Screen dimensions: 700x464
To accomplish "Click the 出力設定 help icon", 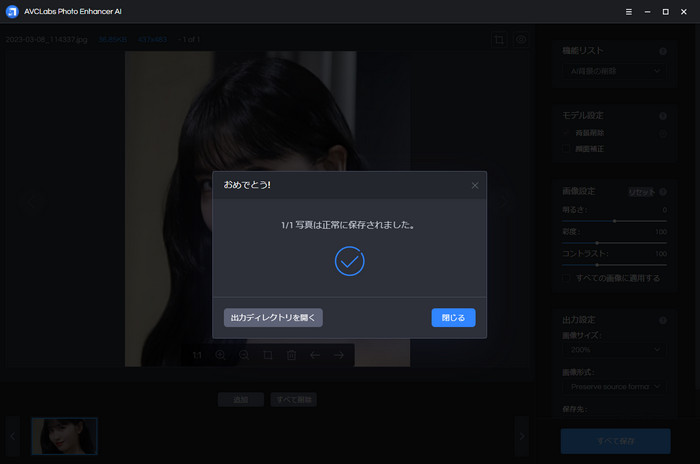I will (x=663, y=320).
